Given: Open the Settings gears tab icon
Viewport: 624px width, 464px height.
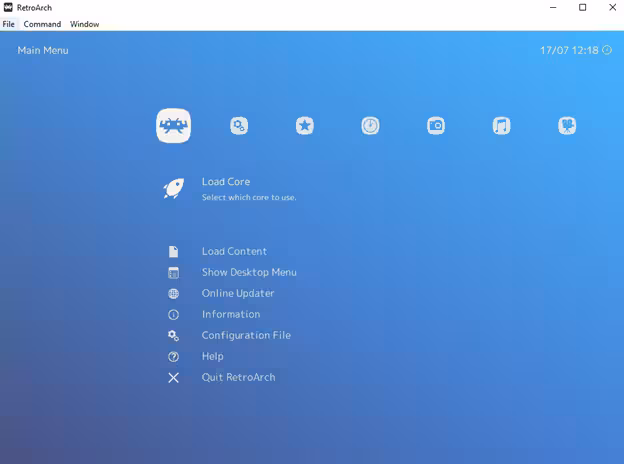Looking at the screenshot, I should pyautogui.click(x=239, y=126).
